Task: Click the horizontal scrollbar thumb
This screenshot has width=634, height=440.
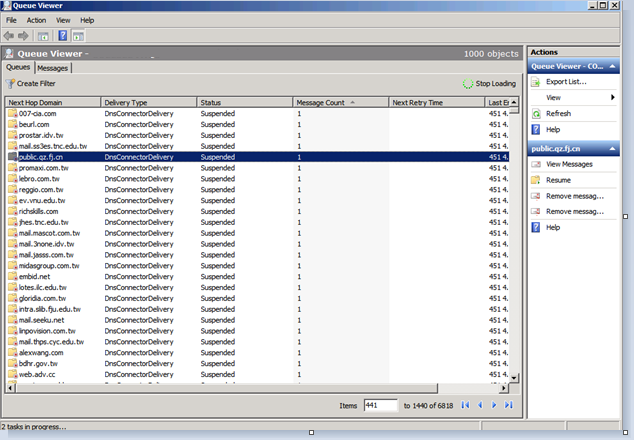Action: pyautogui.click(x=226, y=388)
